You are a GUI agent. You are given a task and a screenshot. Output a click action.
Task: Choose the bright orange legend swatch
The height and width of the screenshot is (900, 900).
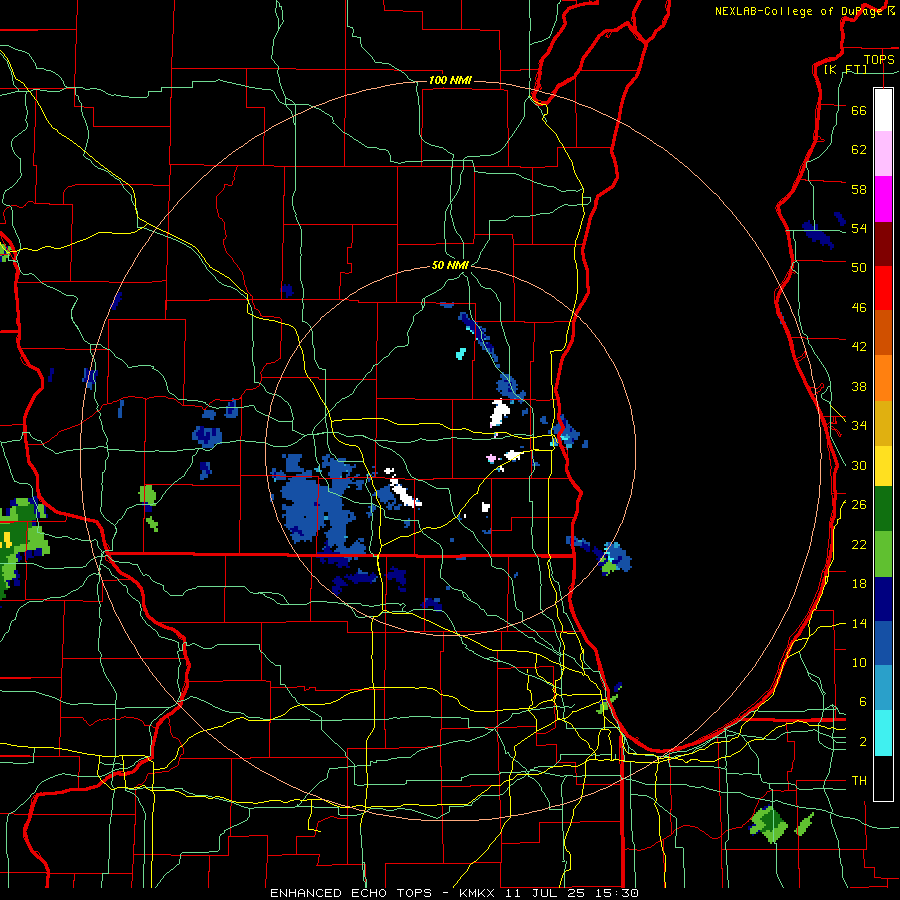[x=883, y=377]
